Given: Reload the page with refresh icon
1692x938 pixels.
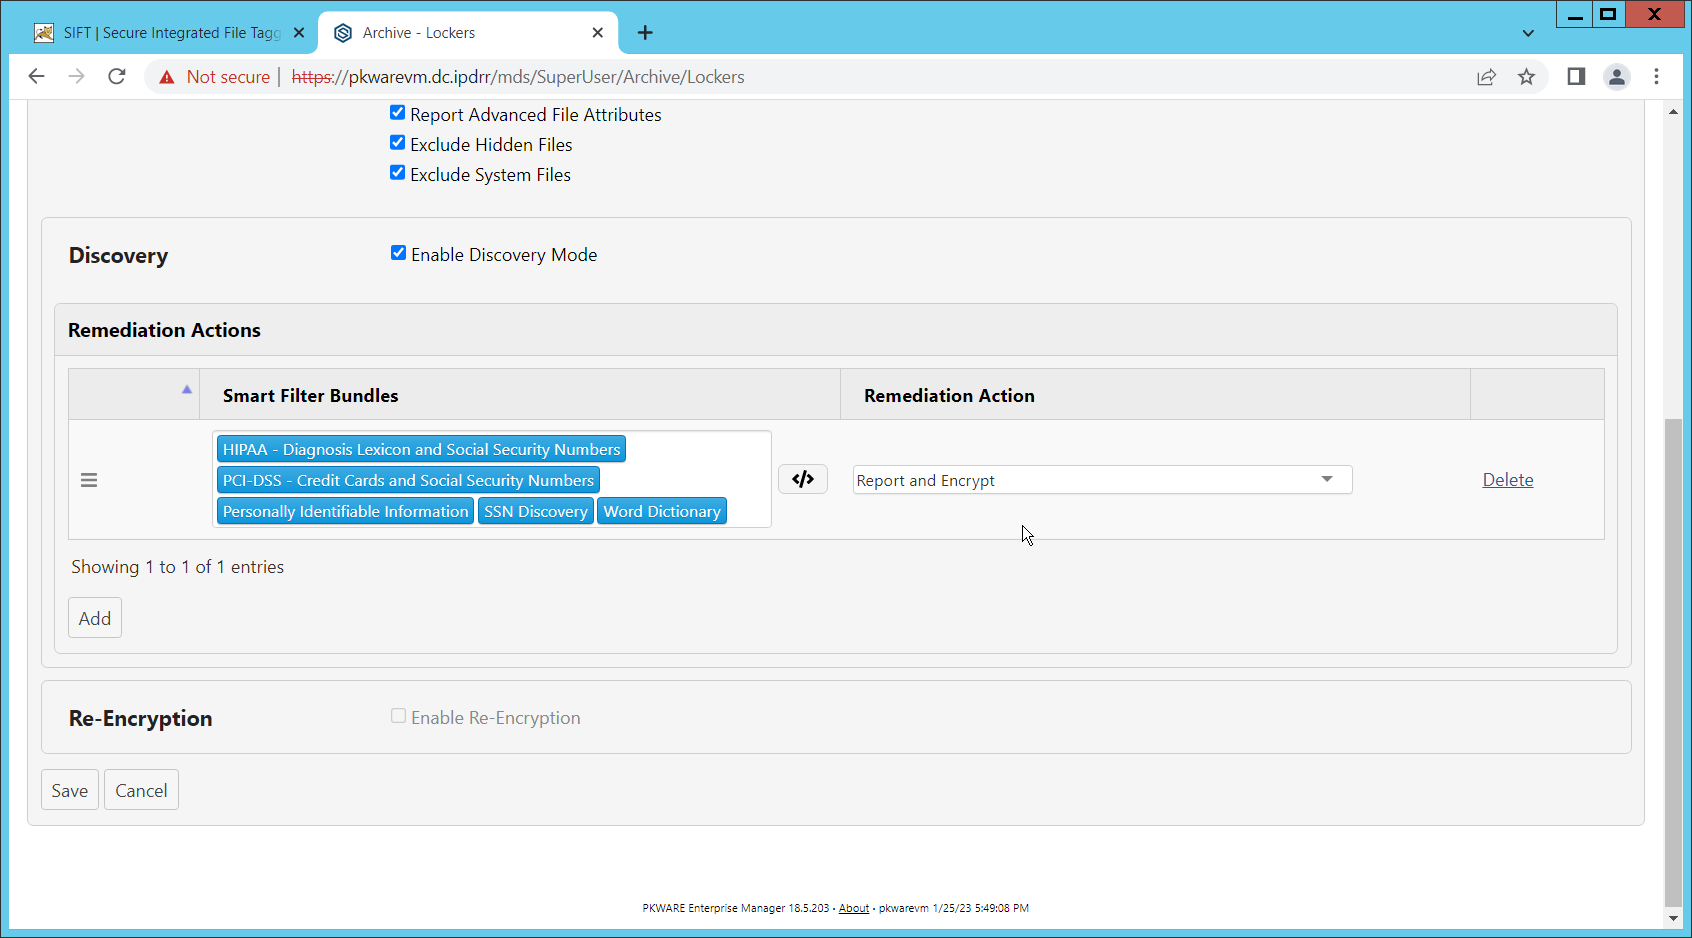Looking at the screenshot, I should 117,77.
